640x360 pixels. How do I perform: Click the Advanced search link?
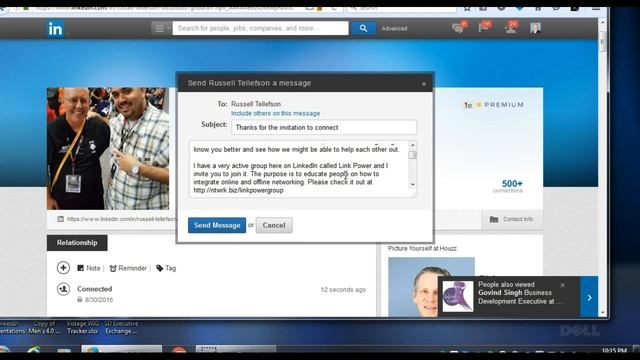click(394, 29)
